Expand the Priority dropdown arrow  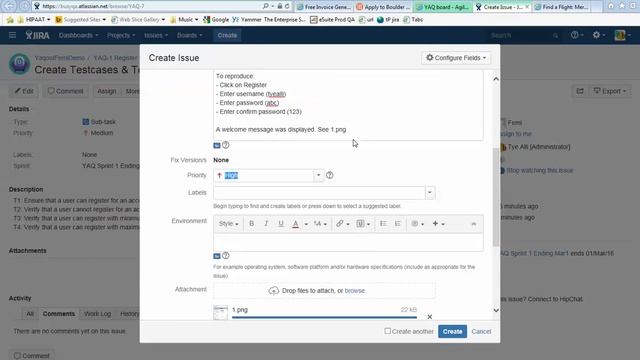click(319, 176)
